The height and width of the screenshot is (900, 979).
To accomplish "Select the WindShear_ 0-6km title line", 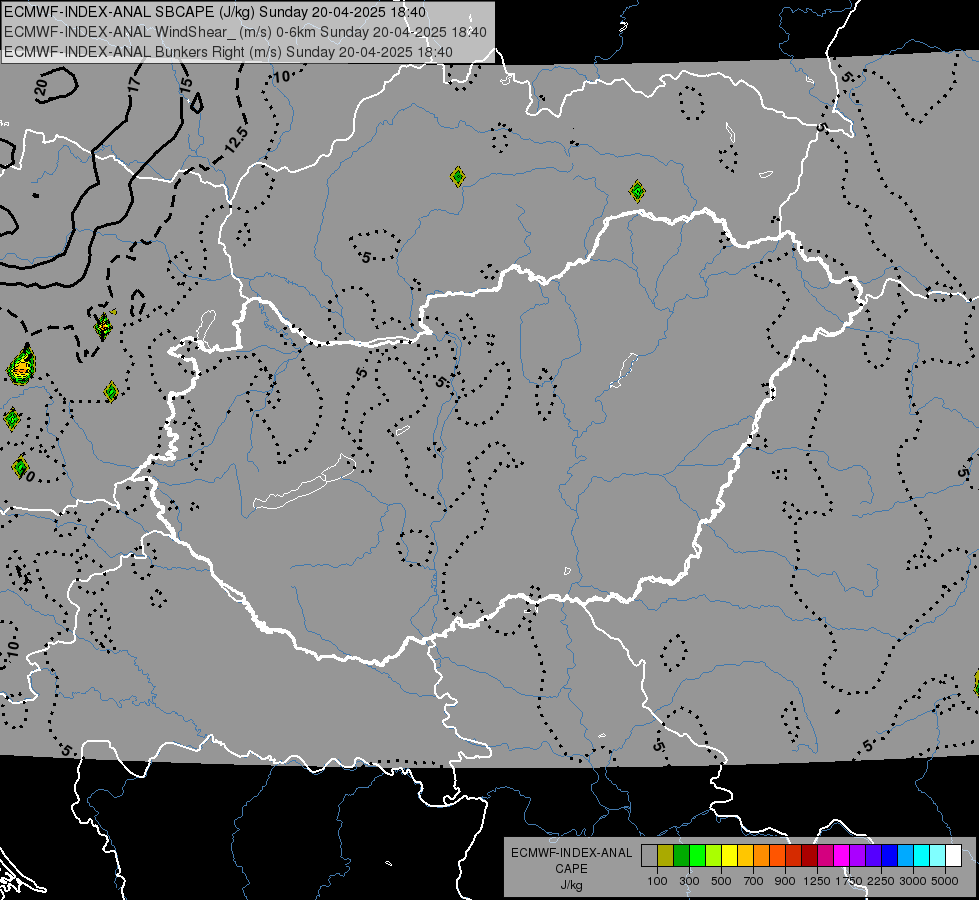I will click(245, 32).
